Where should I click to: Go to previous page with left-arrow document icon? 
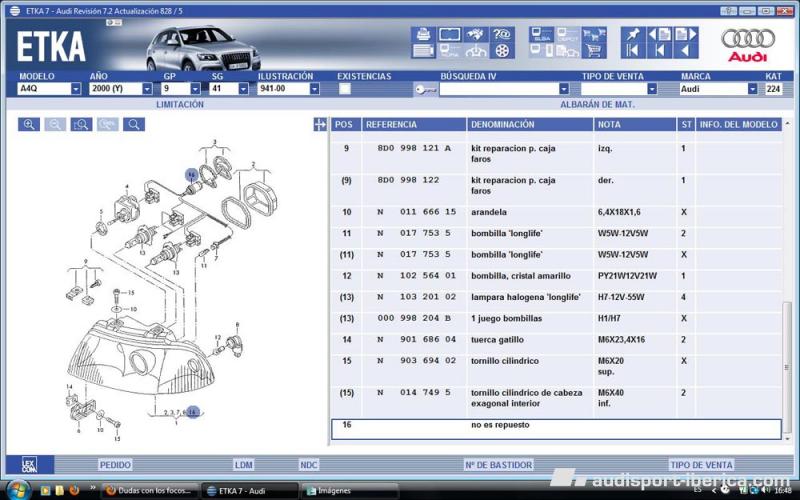659,35
